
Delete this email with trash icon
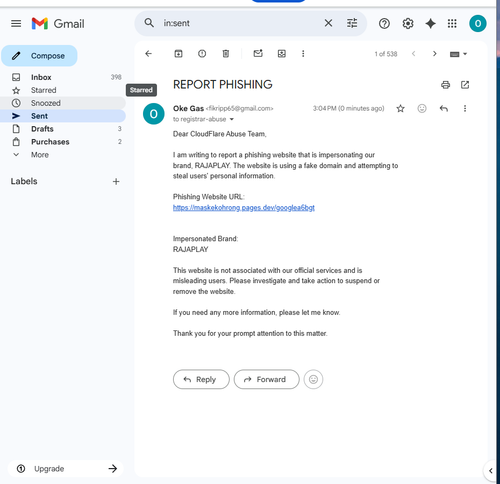[x=226, y=54]
